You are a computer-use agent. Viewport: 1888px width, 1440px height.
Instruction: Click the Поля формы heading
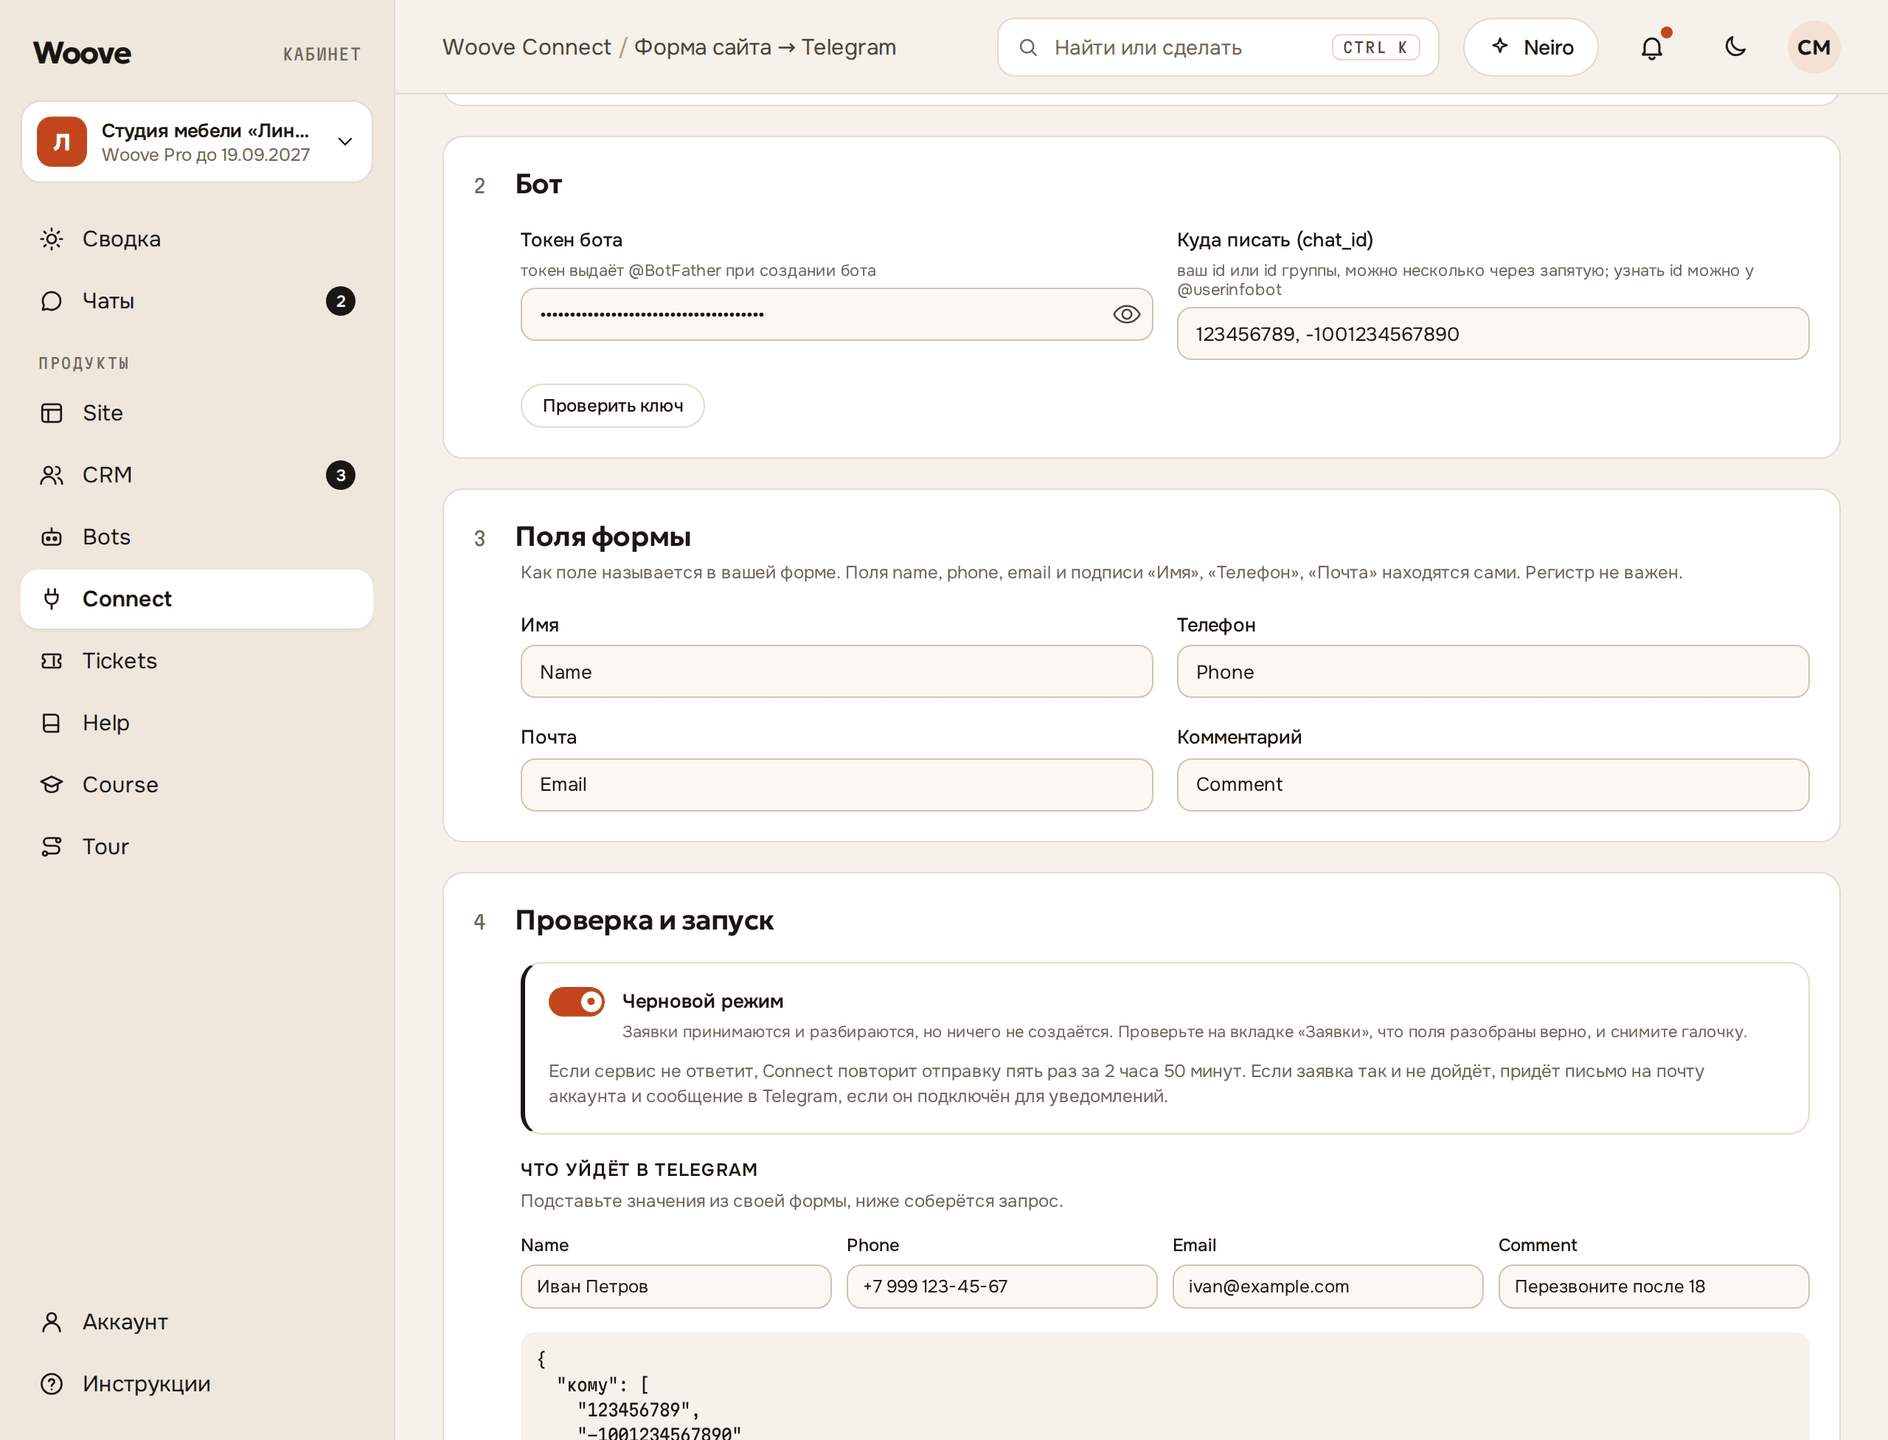point(603,537)
